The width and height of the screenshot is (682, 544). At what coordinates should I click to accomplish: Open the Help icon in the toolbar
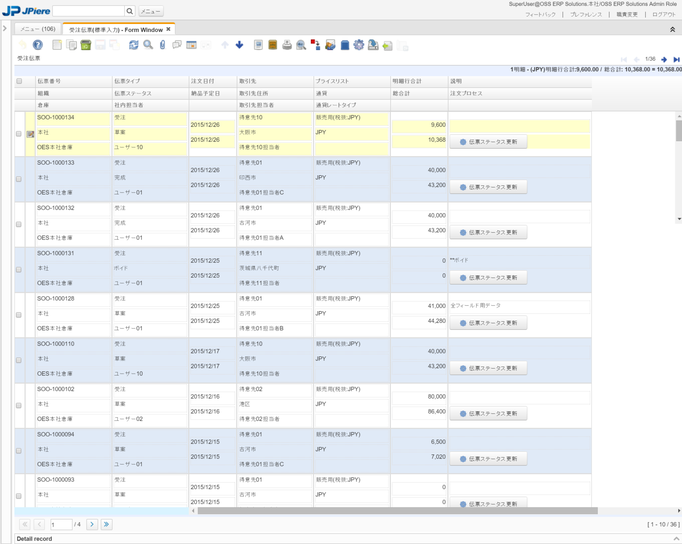tap(38, 45)
